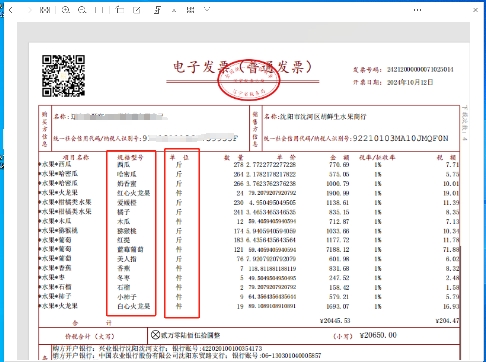Screen dimensions: 486x362
Task: Click the amount value 1693.07
Action: (x=338, y=306)
